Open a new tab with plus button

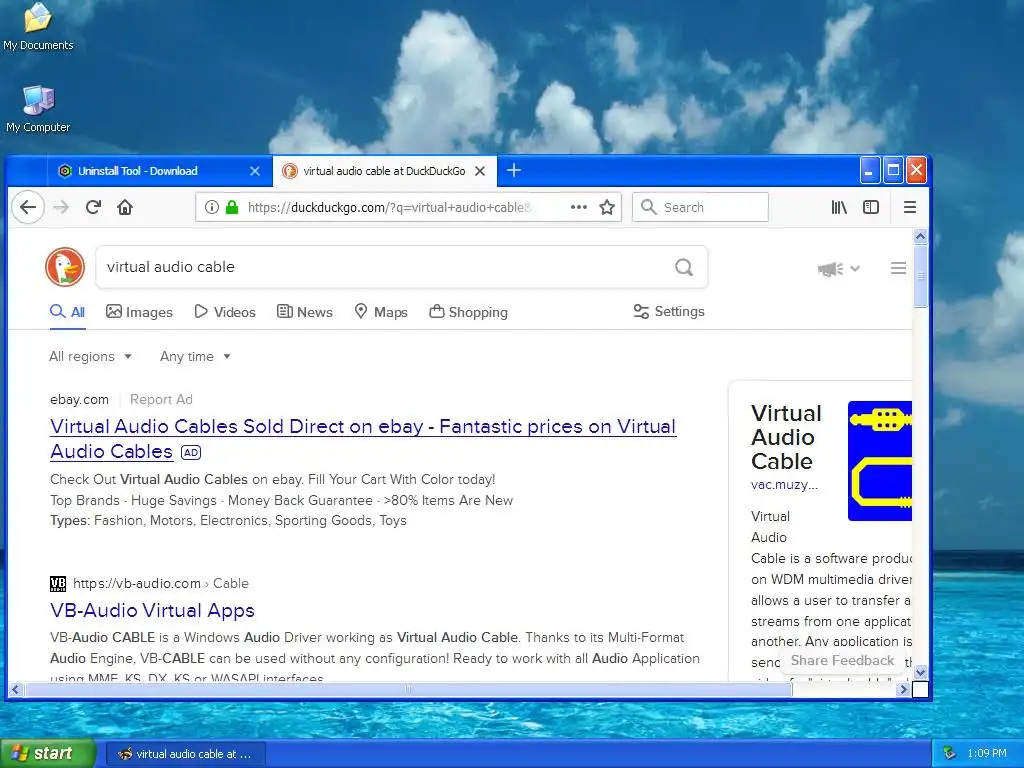(x=514, y=170)
